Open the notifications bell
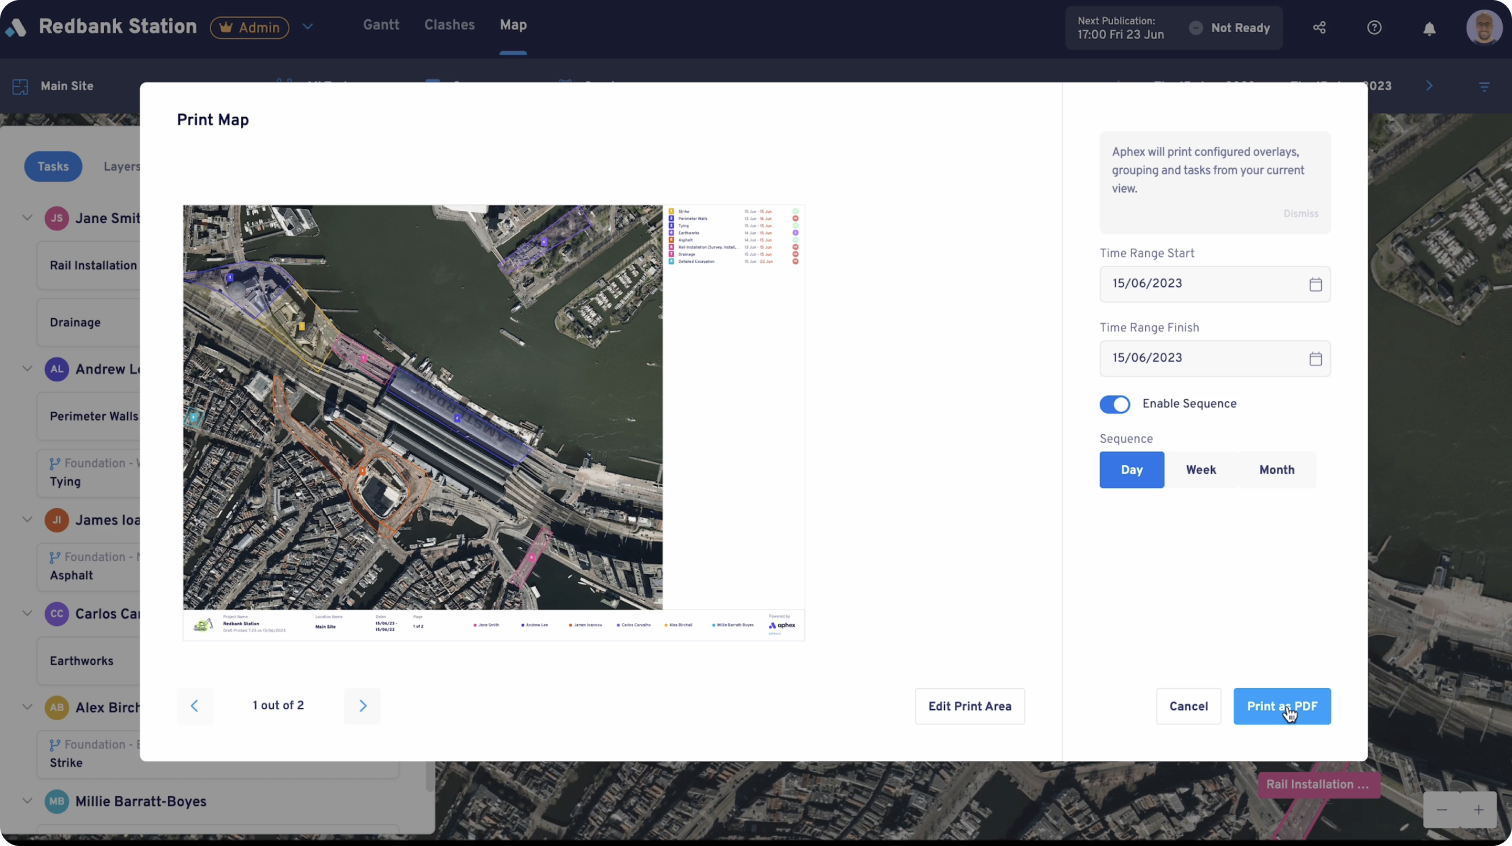 [x=1429, y=28]
